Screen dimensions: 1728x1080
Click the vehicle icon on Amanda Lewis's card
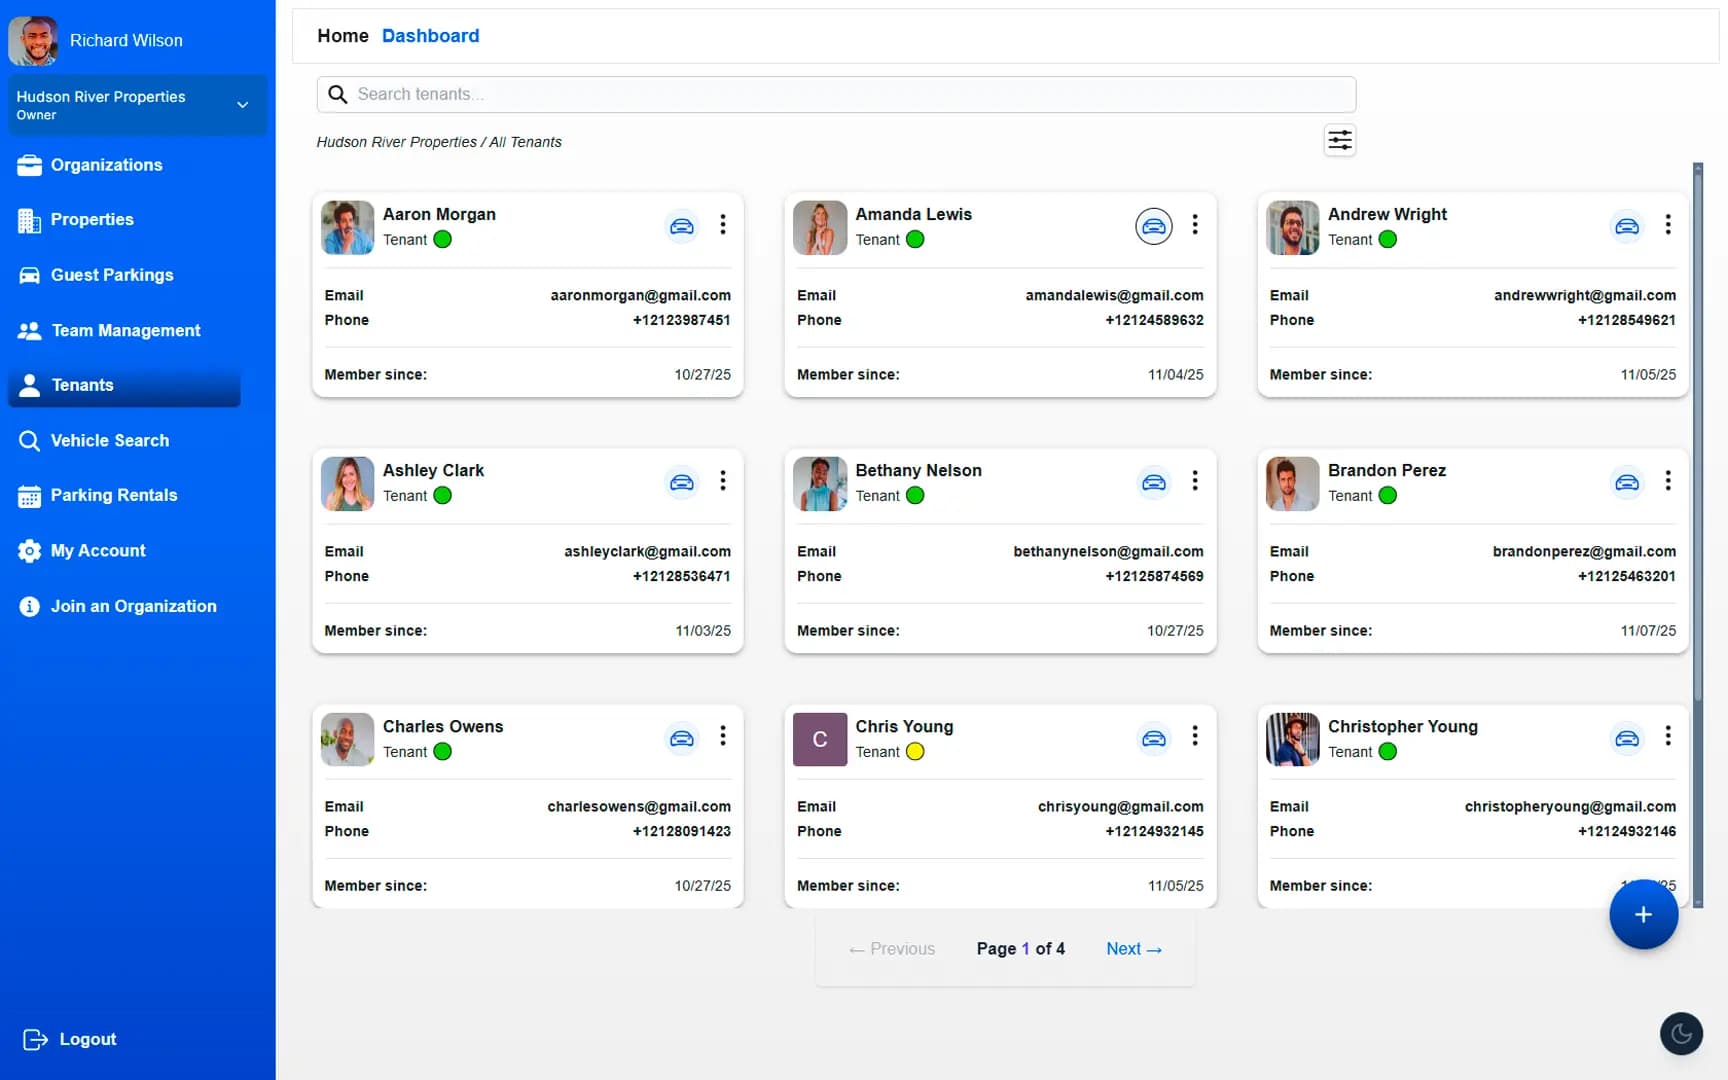pos(1154,226)
